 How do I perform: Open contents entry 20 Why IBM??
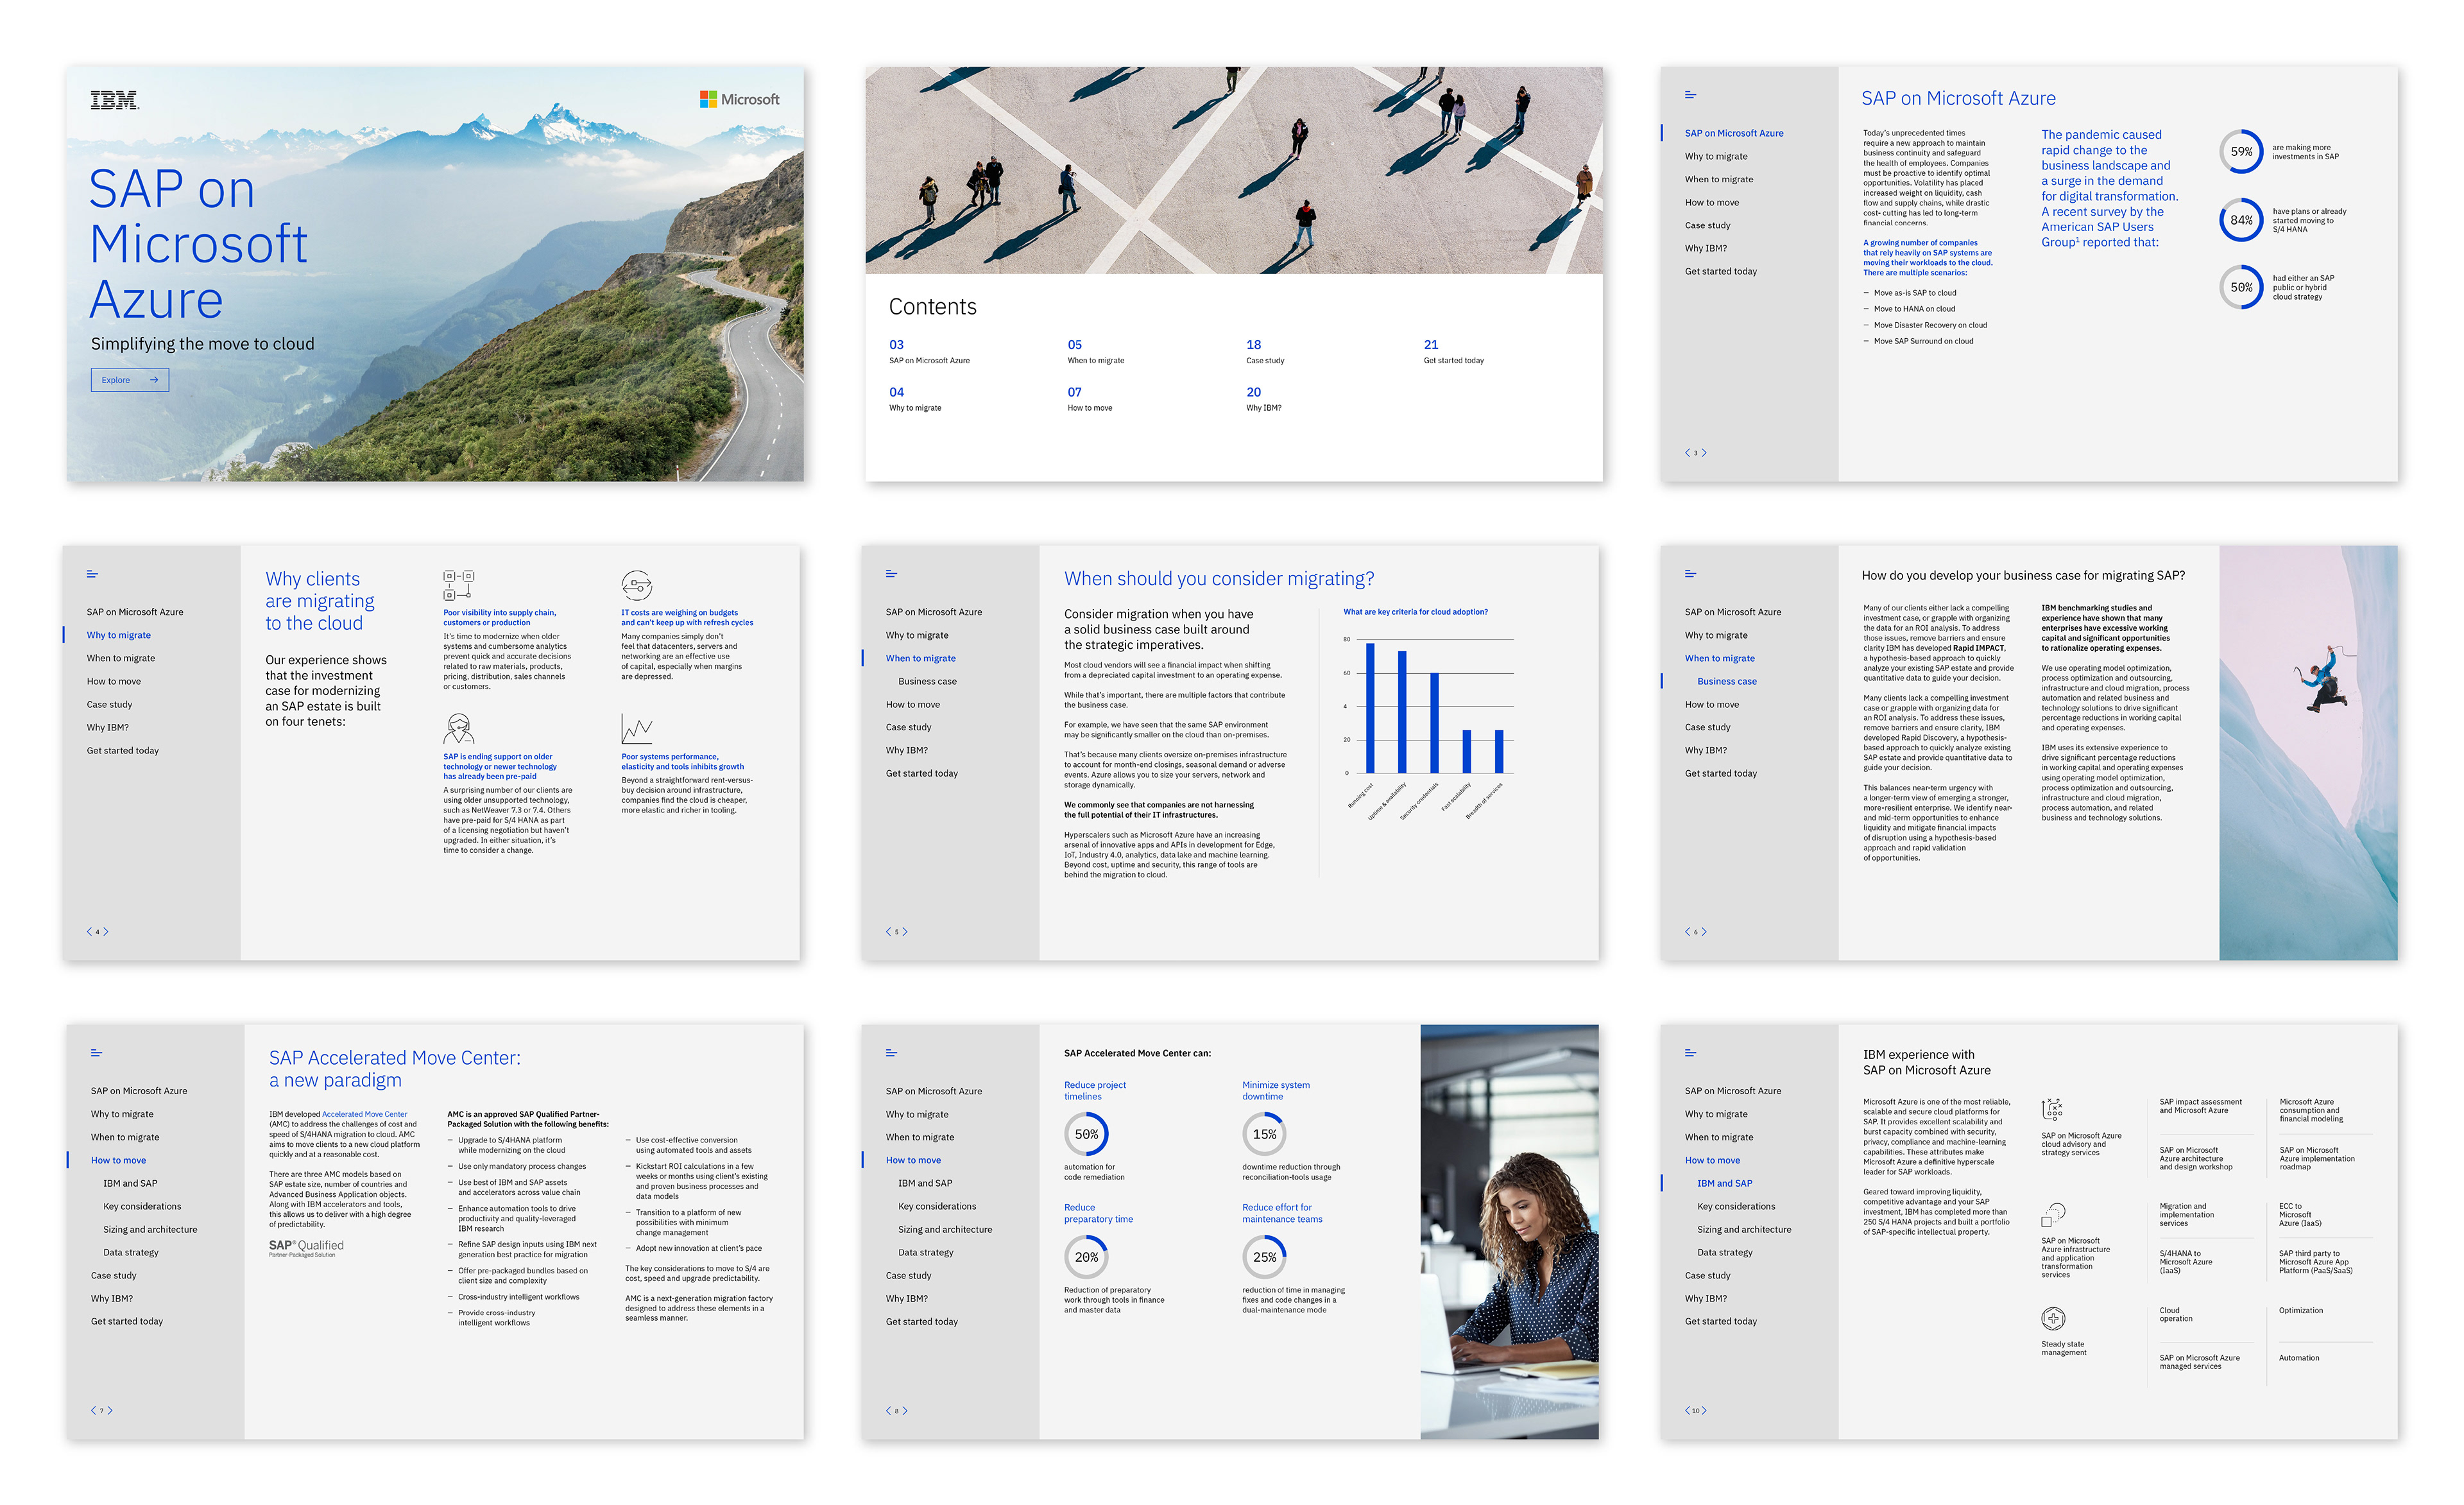coord(1264,399)
